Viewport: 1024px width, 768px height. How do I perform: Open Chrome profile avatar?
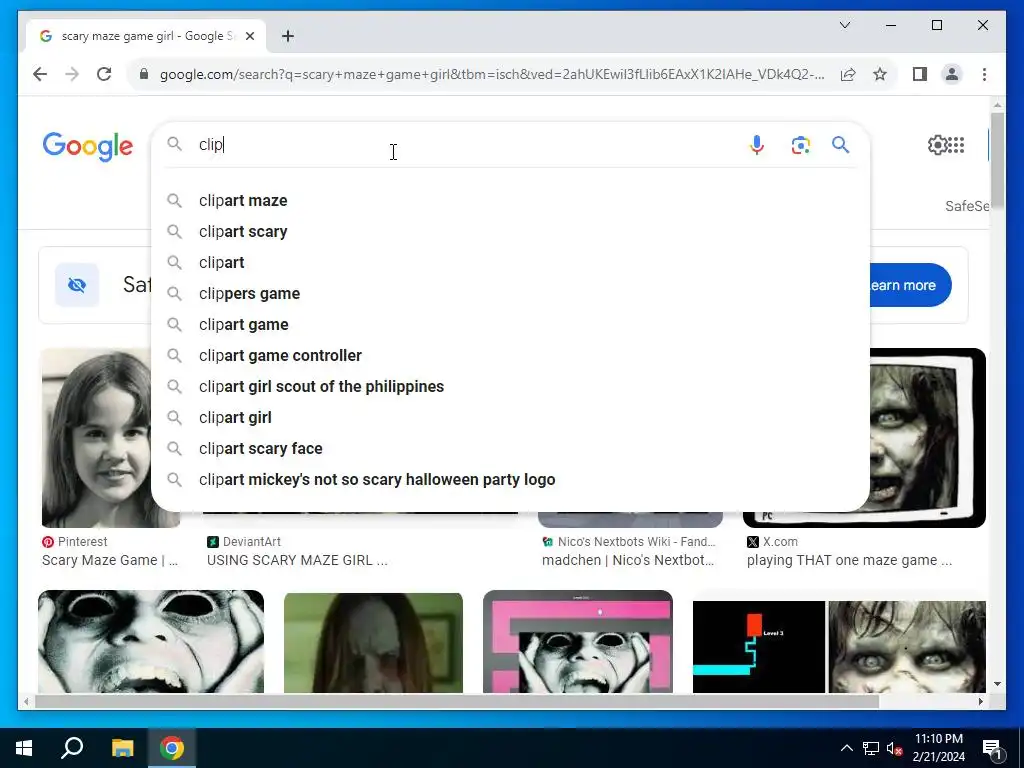click(x=952, y=74)
